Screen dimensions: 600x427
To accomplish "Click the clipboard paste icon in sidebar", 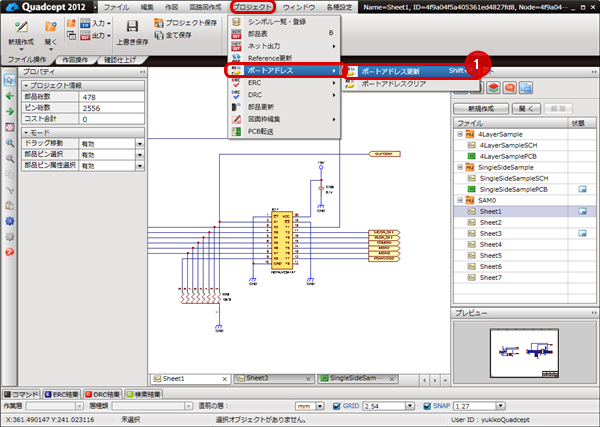I will pyautogui.click(x=10, y=205).
